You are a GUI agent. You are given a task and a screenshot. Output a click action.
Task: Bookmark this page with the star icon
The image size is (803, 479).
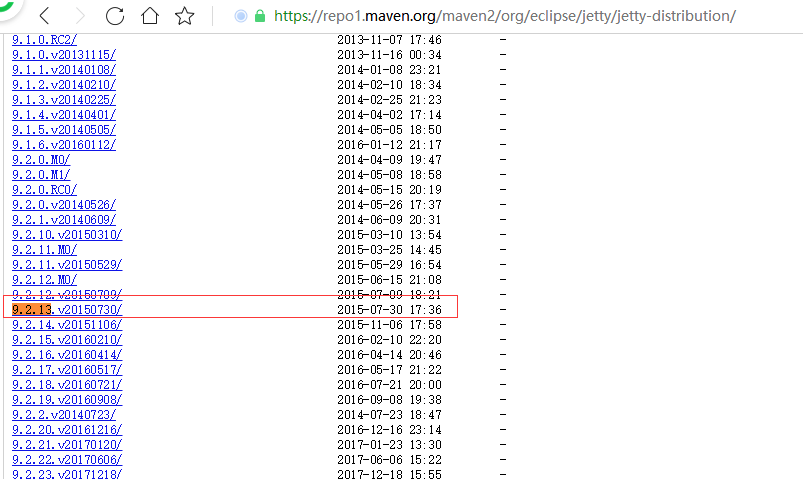pos(184,16)
